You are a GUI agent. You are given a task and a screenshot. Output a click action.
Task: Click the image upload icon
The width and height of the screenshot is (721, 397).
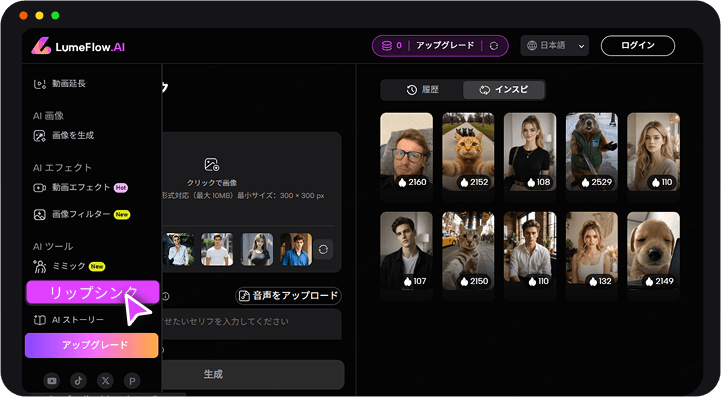[x=212, y=164]
